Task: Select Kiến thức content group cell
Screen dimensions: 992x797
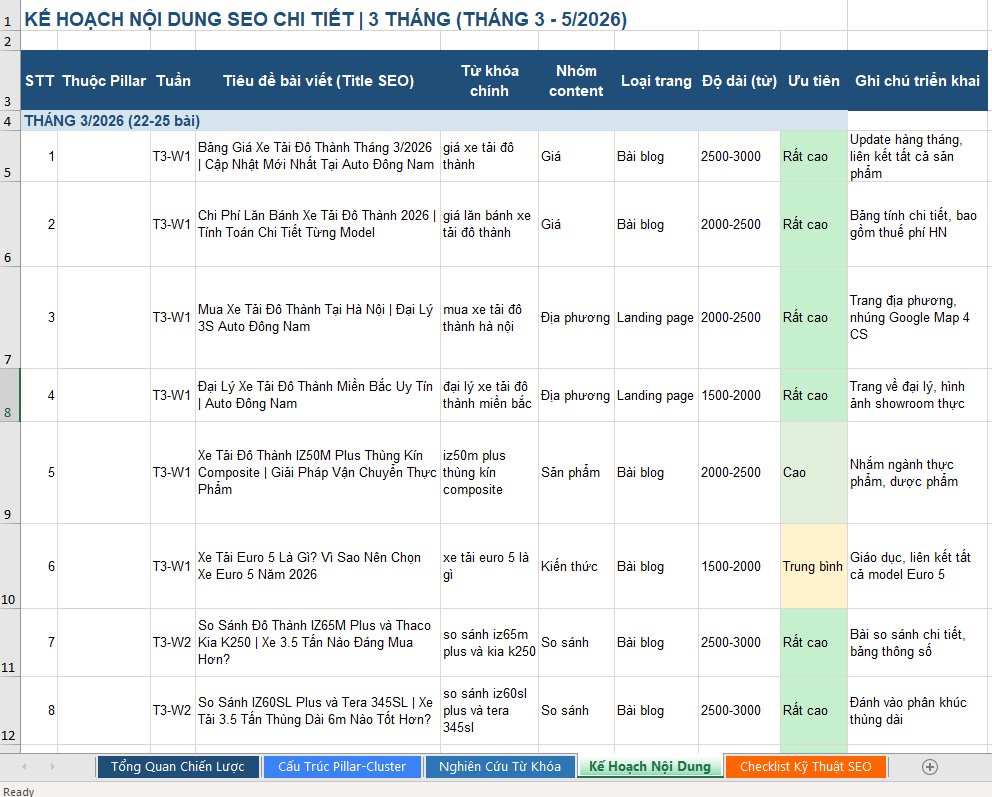Action: point(576,566)
